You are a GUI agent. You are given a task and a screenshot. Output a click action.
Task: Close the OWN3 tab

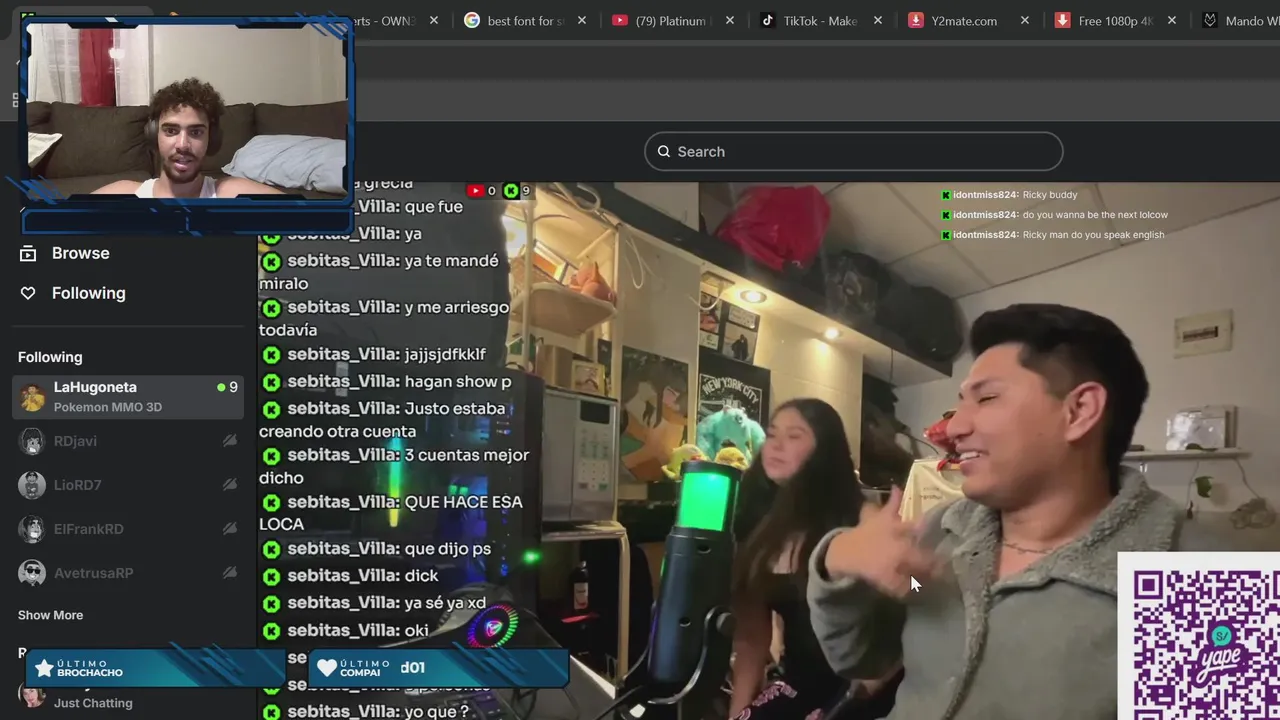pos(434,20)
